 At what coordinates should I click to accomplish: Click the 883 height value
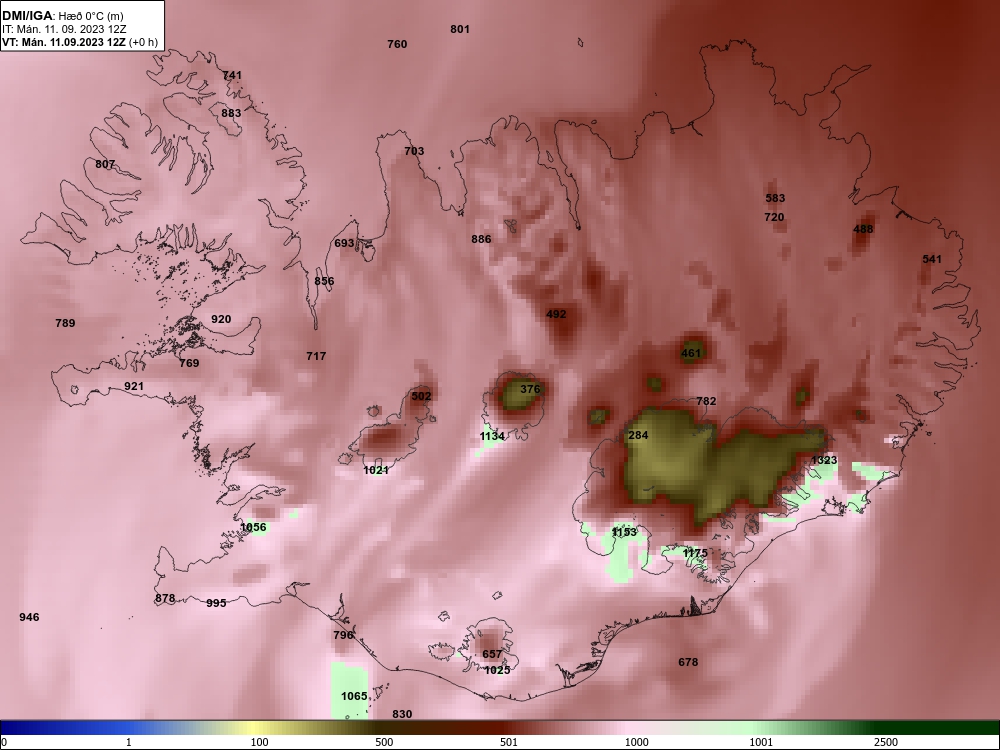231,114
